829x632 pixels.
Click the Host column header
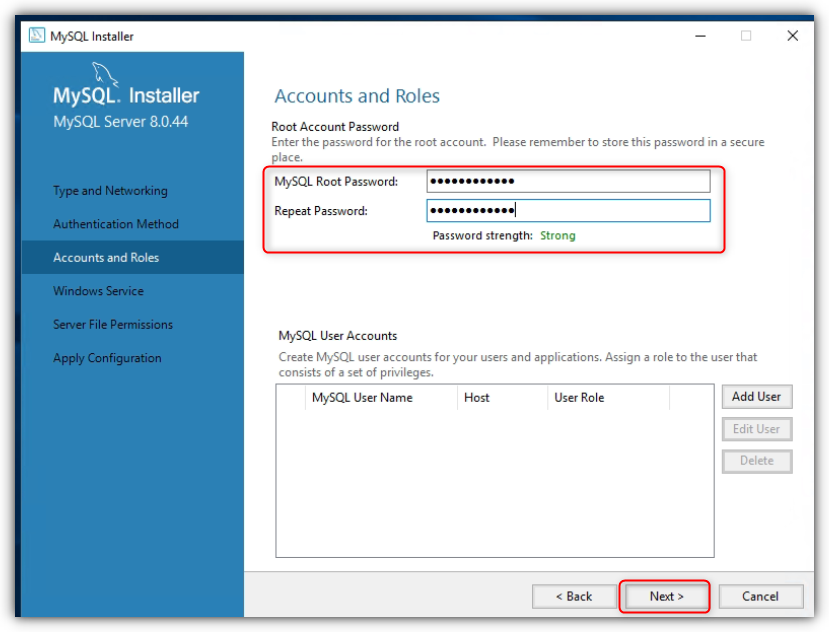(x=502, y=398)
